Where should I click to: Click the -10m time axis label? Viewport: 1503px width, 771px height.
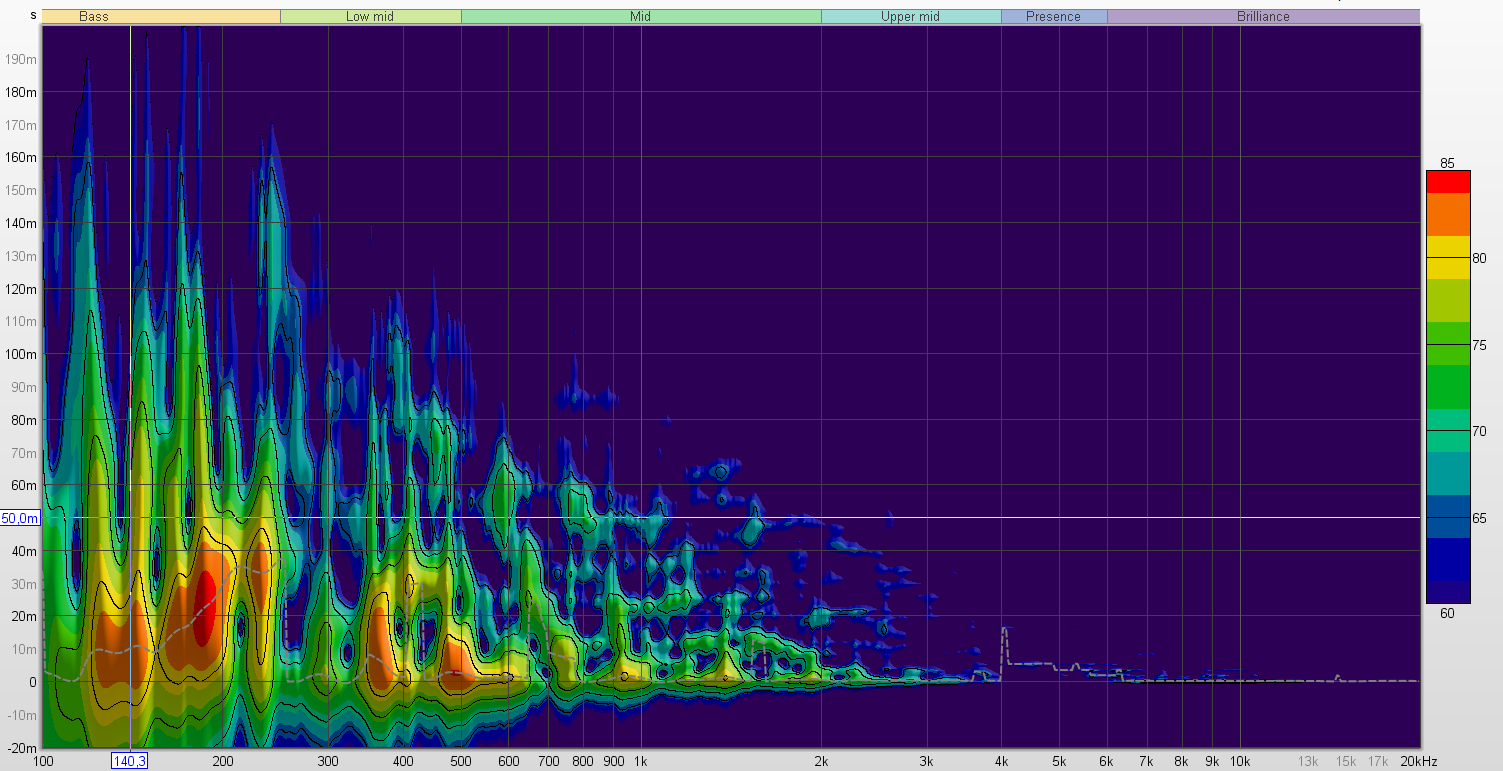(22, 715)
